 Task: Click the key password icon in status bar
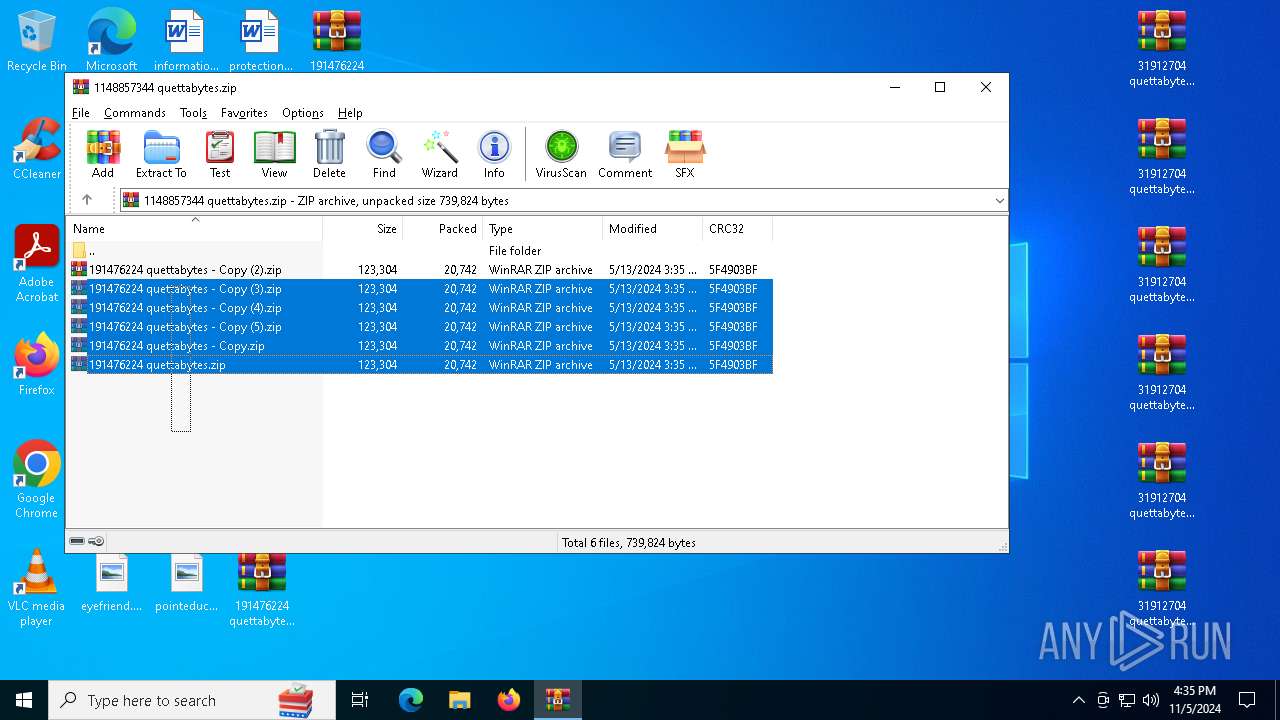tap(96, 541)
